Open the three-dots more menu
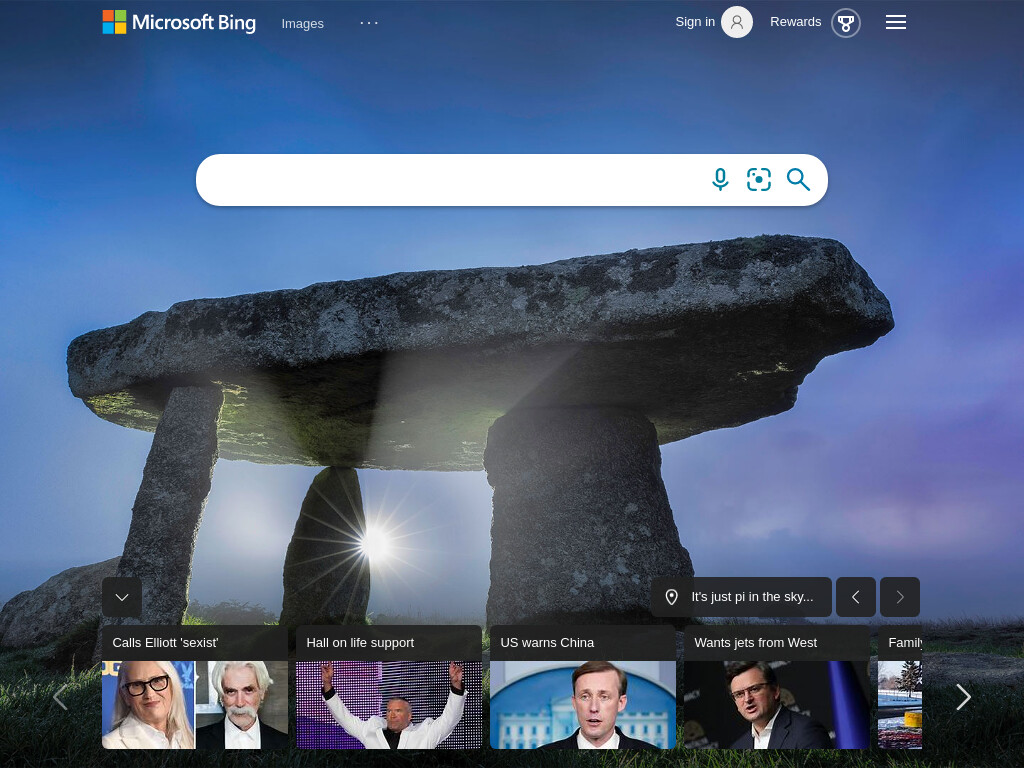The image size is (1024, 768). [x=369, y=23]
